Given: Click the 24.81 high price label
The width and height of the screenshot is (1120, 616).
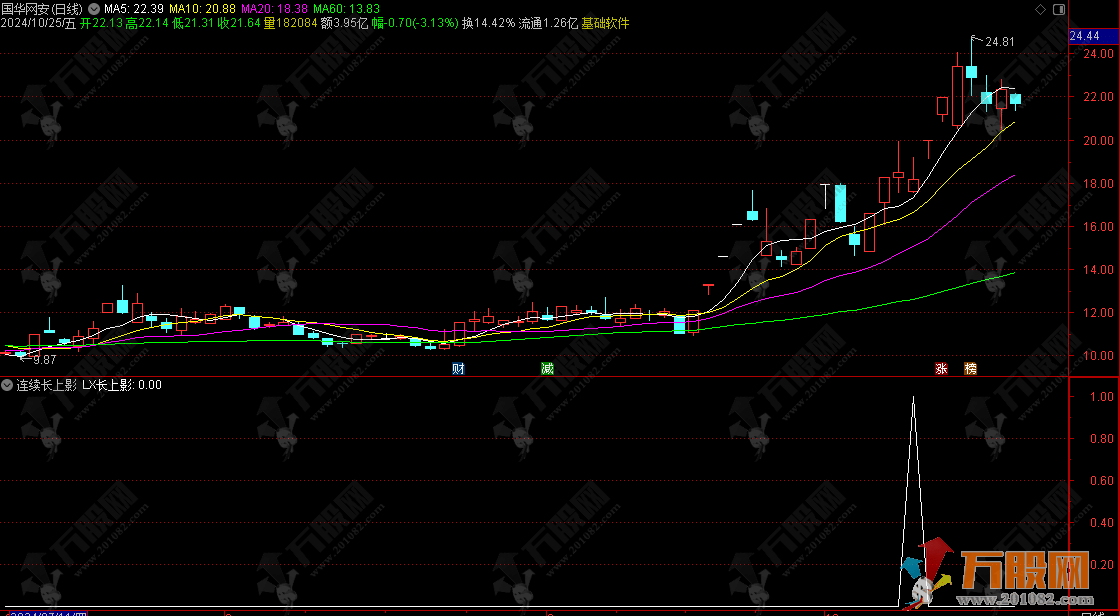Looking at the screenshot, I should point(1000,42).
